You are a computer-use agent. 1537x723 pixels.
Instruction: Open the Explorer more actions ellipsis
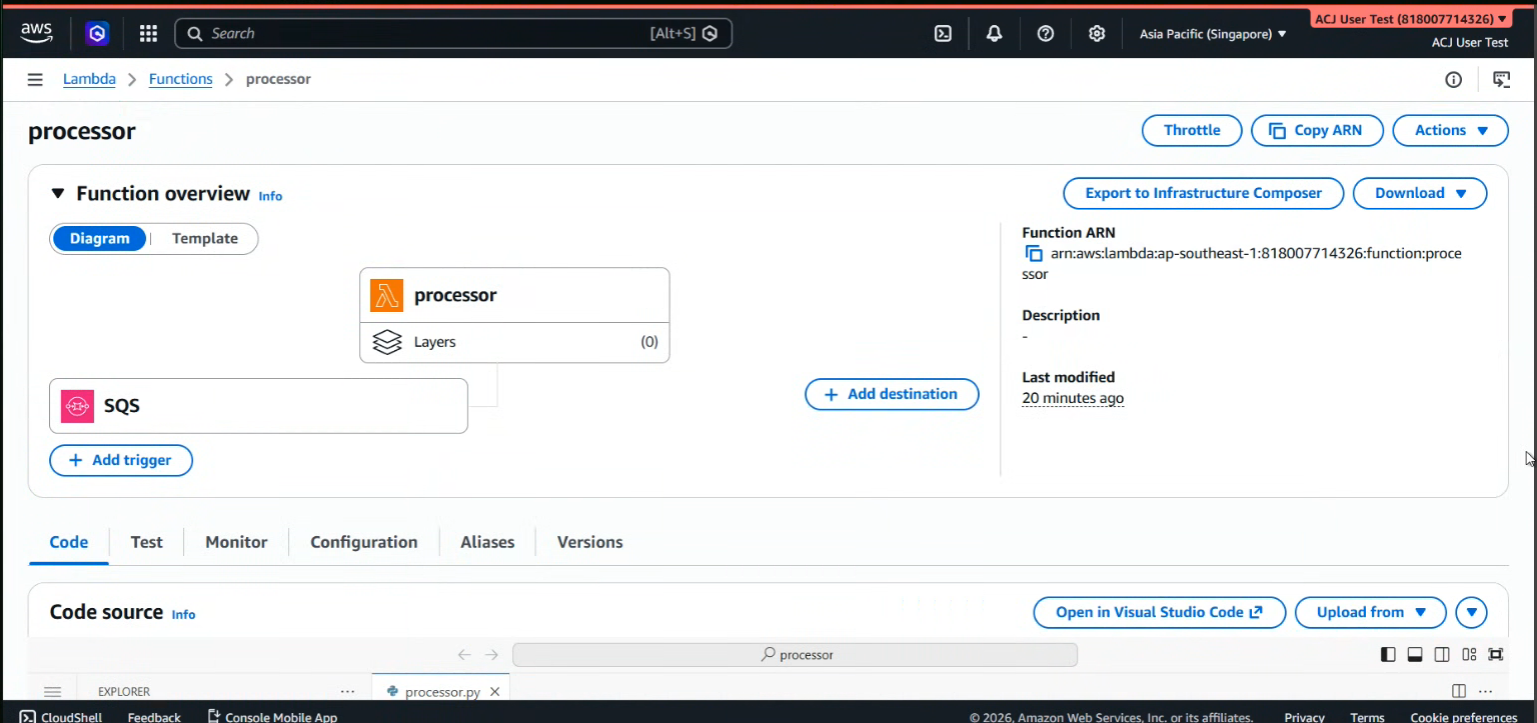[347, 692]
